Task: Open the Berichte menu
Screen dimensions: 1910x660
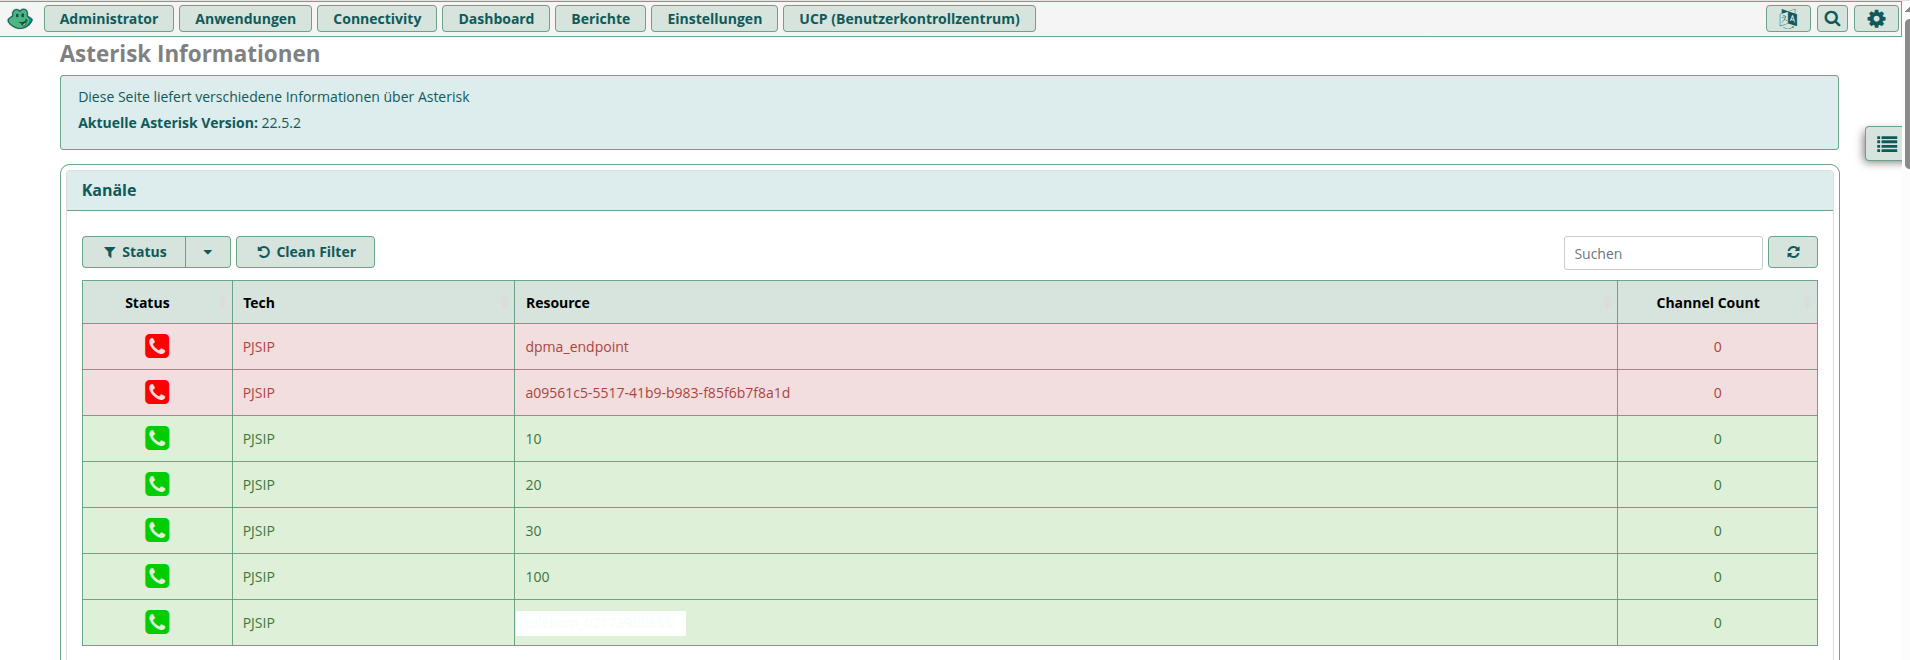Action: pos(600,19)
